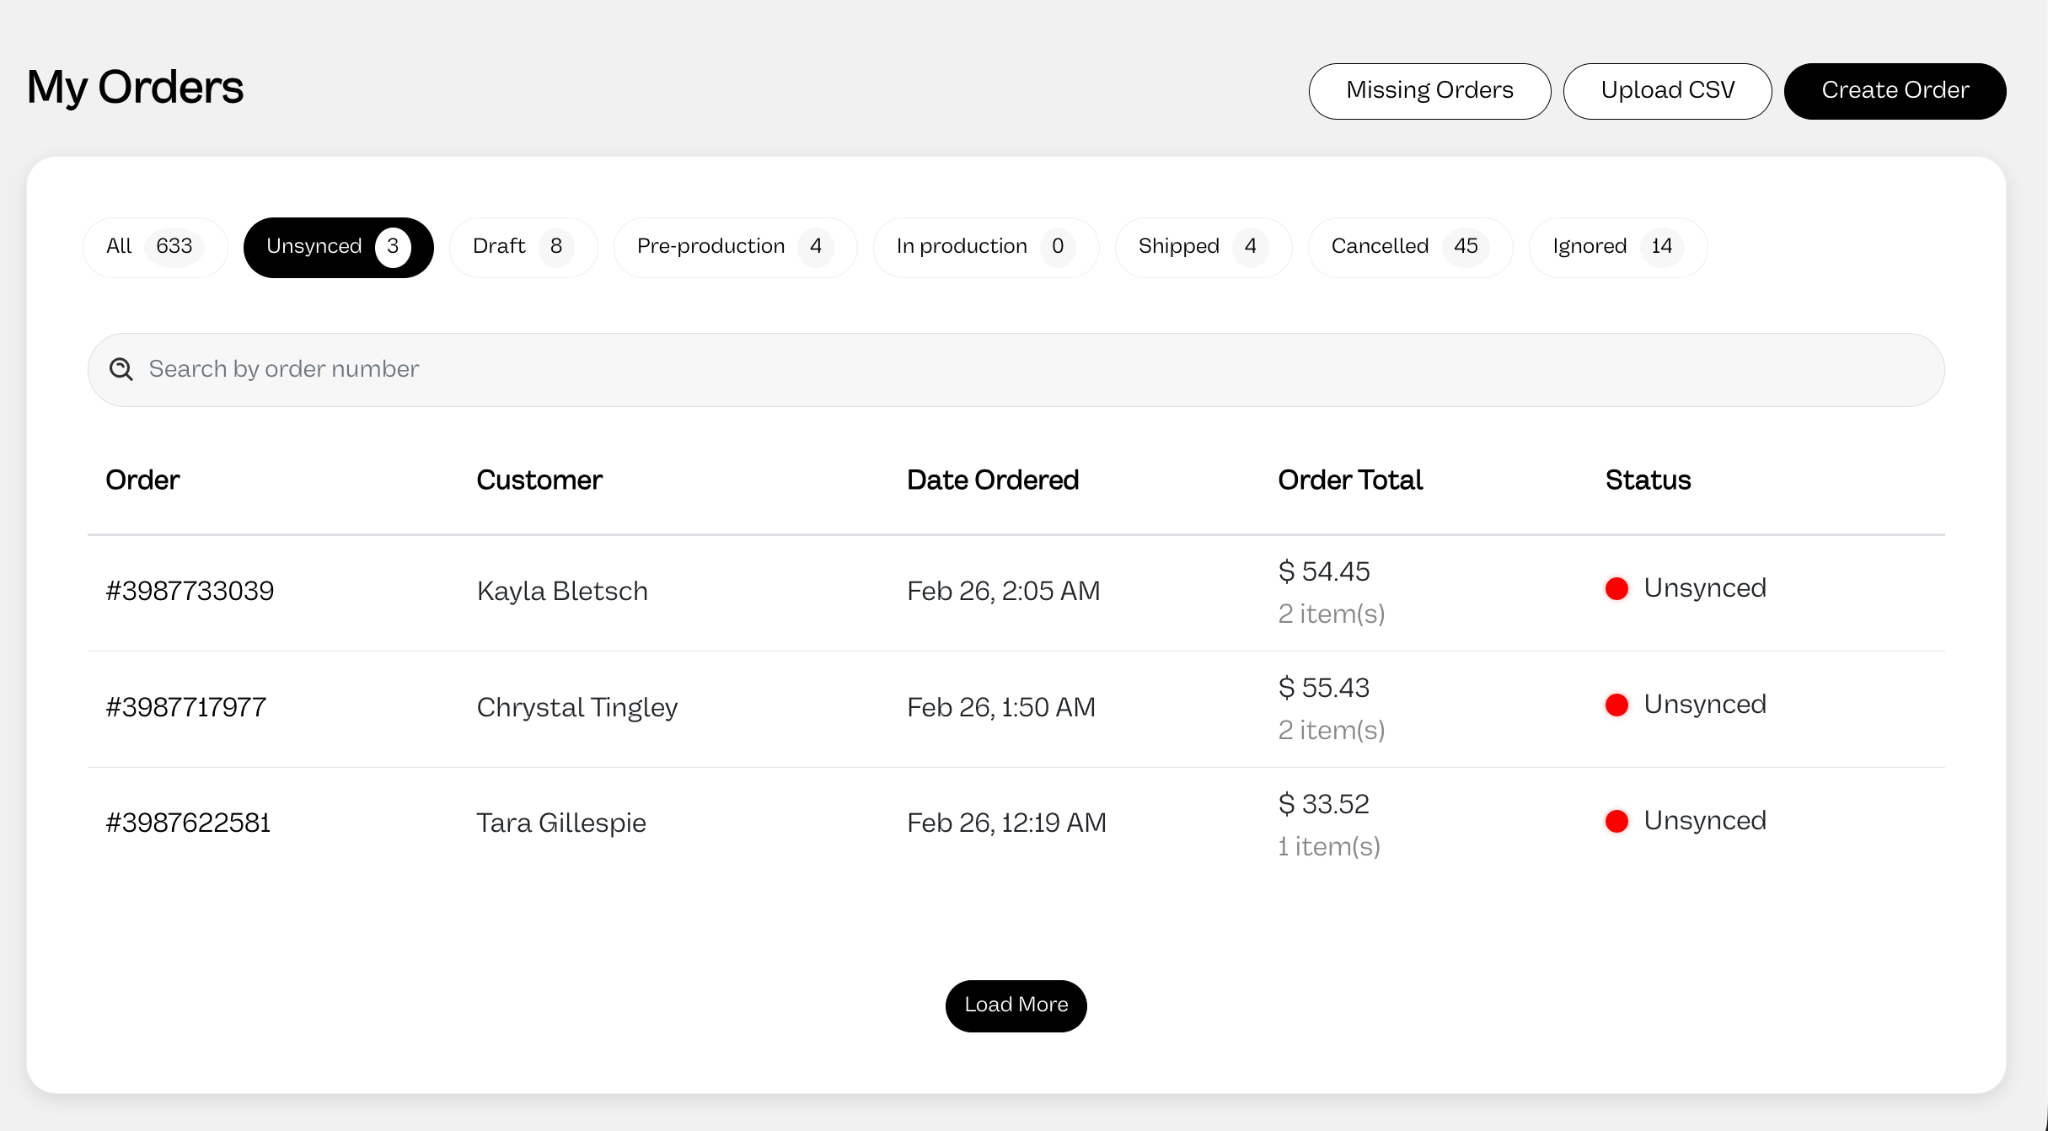Open the Missing Orders page
Screen dimensions: 2048x1131
click(x=1429, y=91)
